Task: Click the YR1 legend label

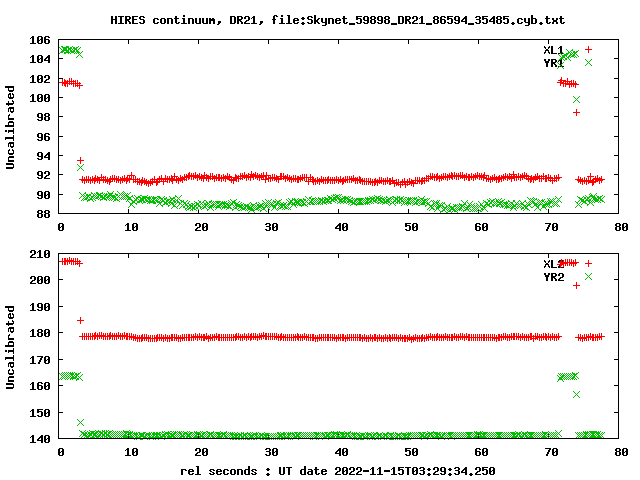Action: (553, 63)
